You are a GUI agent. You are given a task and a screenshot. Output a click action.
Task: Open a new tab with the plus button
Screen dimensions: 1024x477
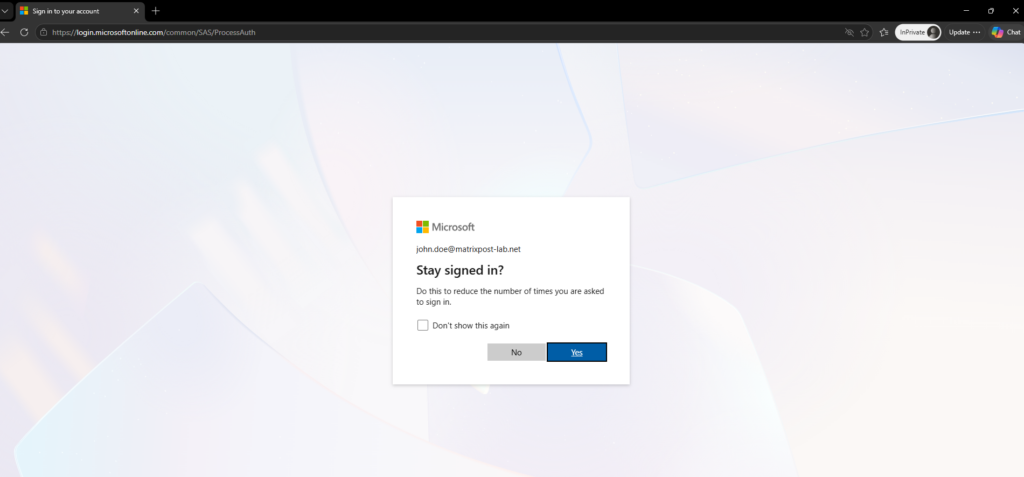tap(155, 11)
